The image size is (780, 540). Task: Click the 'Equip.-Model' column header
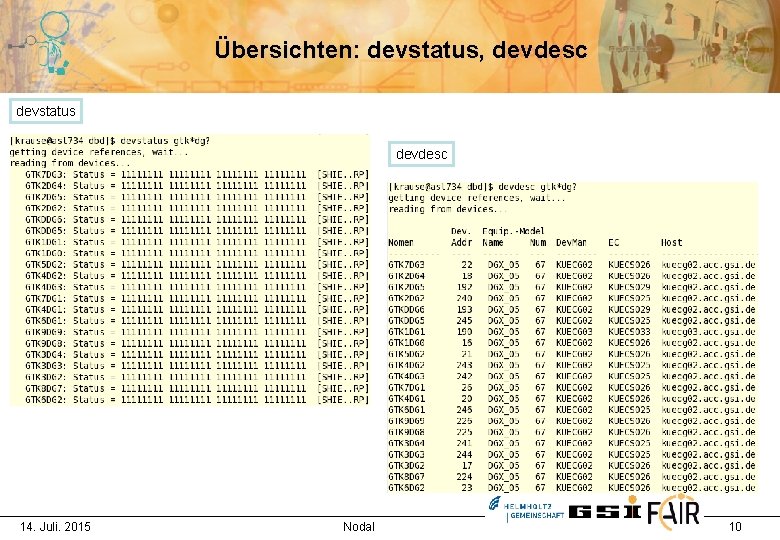tap(513, 231)
